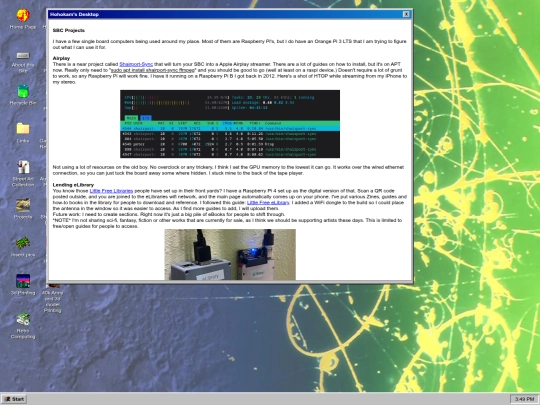Click the Airplay section heading
Image resolution: width=540 pixels, height=405 pixels.
click(61, 58)
